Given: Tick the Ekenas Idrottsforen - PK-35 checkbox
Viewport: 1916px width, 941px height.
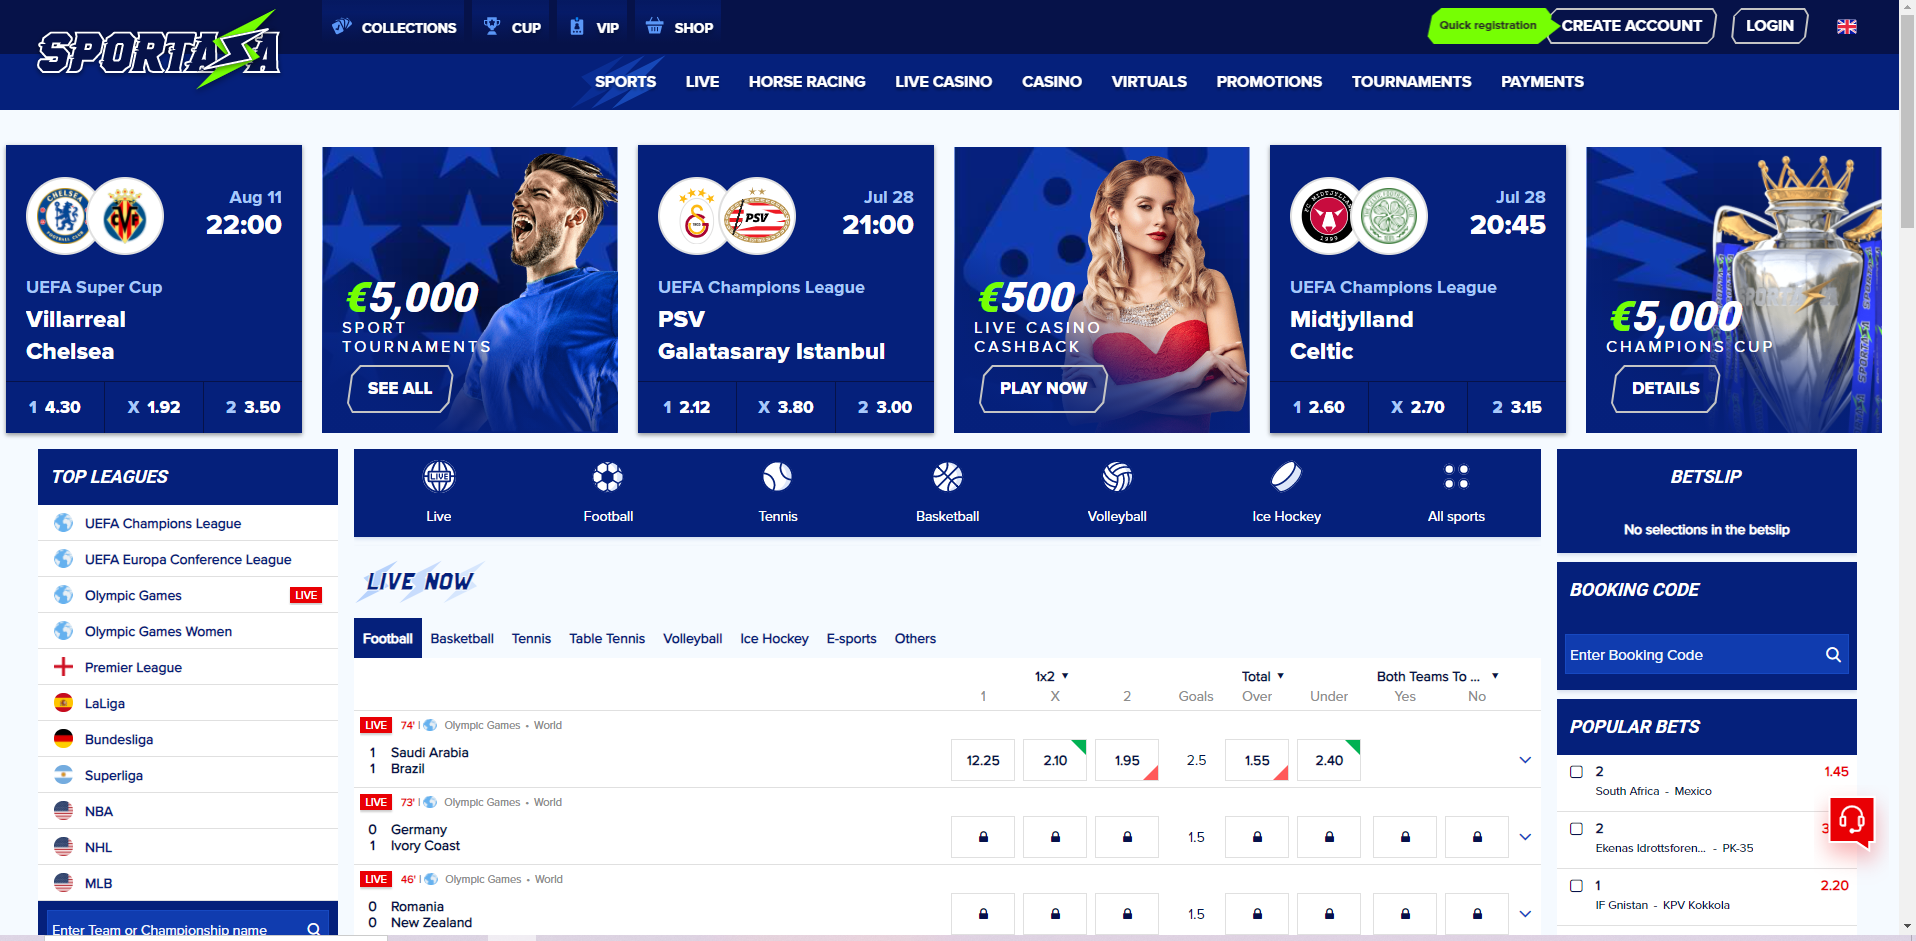Looking at the screenshot, I should coord(1577,829).
